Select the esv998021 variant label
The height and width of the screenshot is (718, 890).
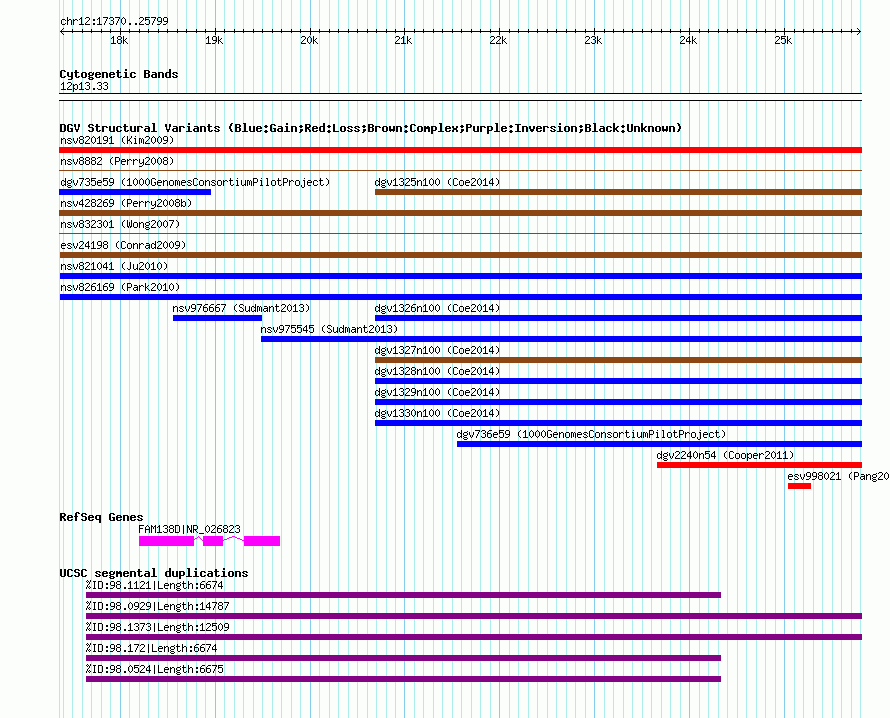tap(838, 476)
